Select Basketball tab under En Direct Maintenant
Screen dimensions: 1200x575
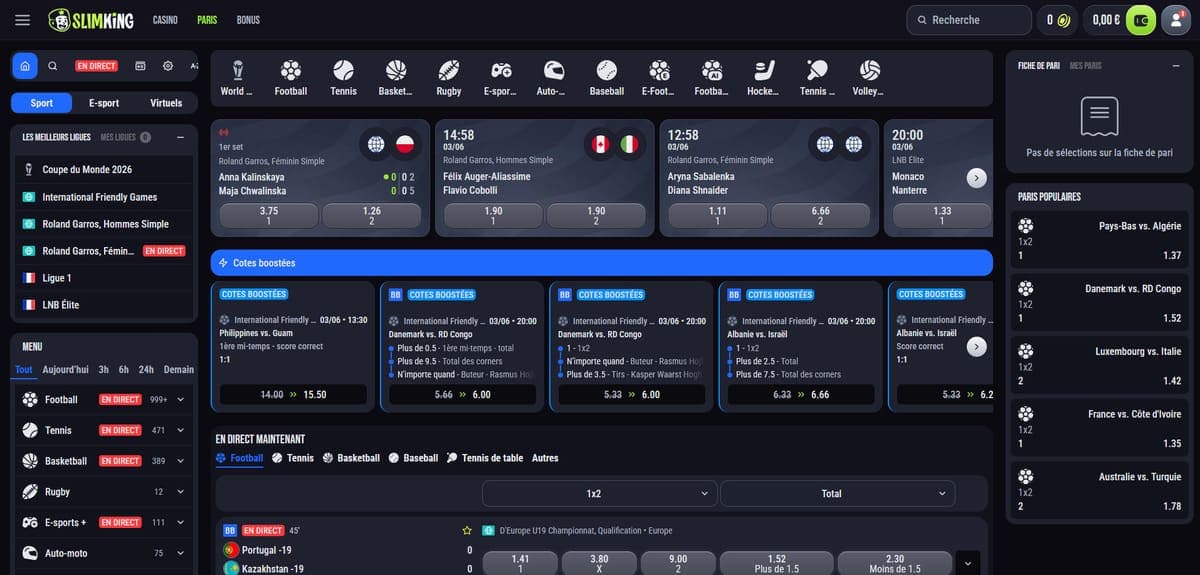pyautogui.click(x=351, y=458)
